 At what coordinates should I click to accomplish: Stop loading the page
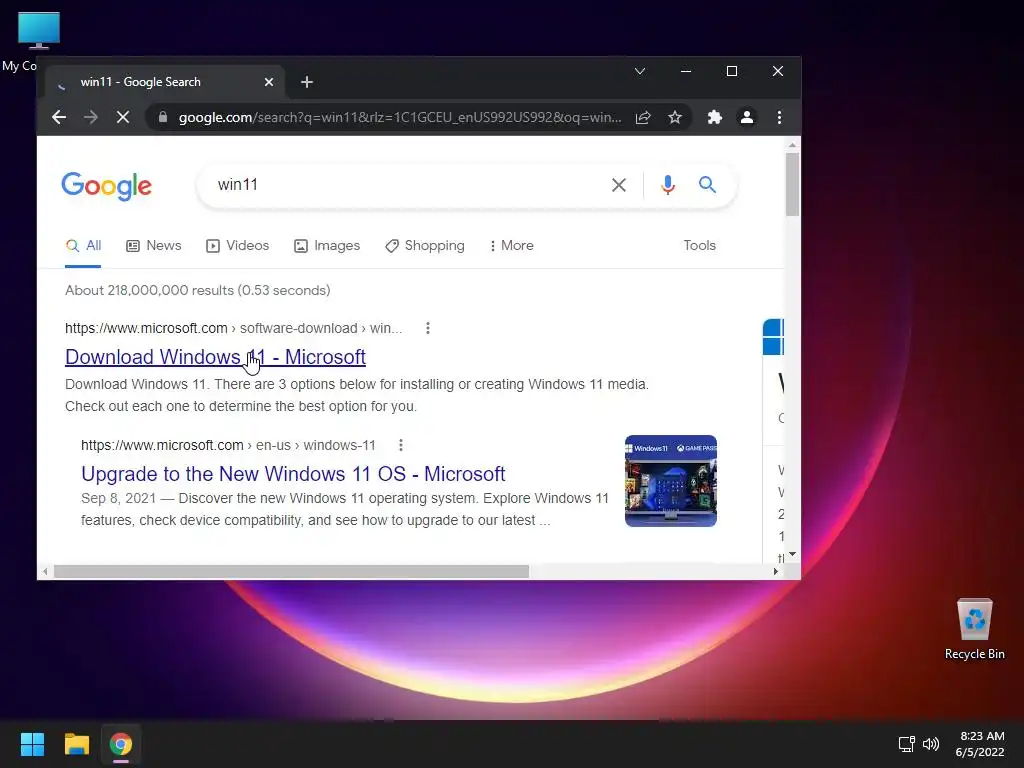click(x=123, y=118)
